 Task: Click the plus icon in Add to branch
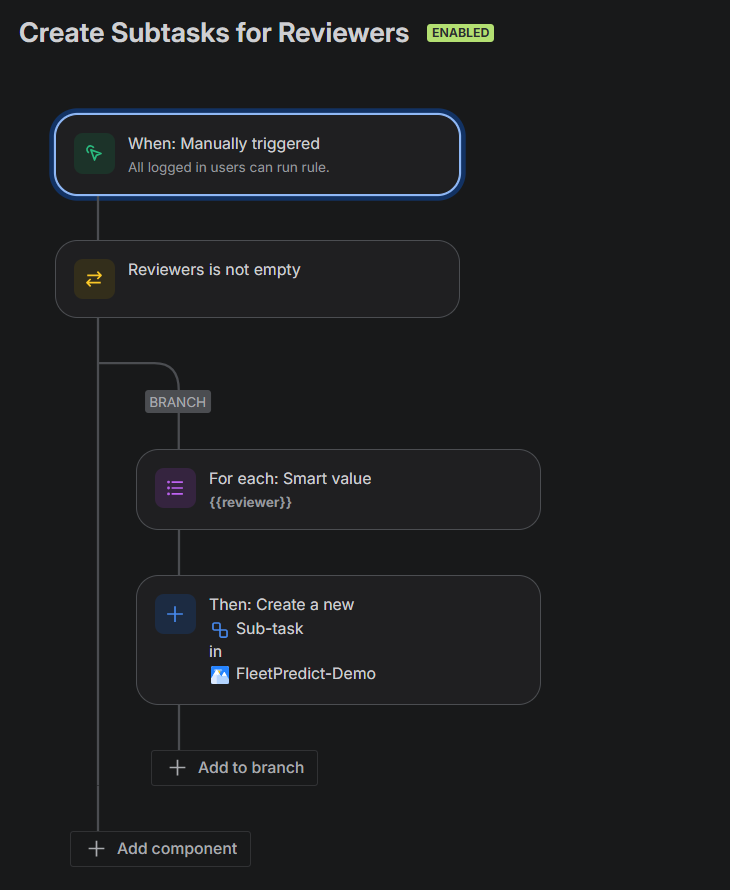coord(177,767)
